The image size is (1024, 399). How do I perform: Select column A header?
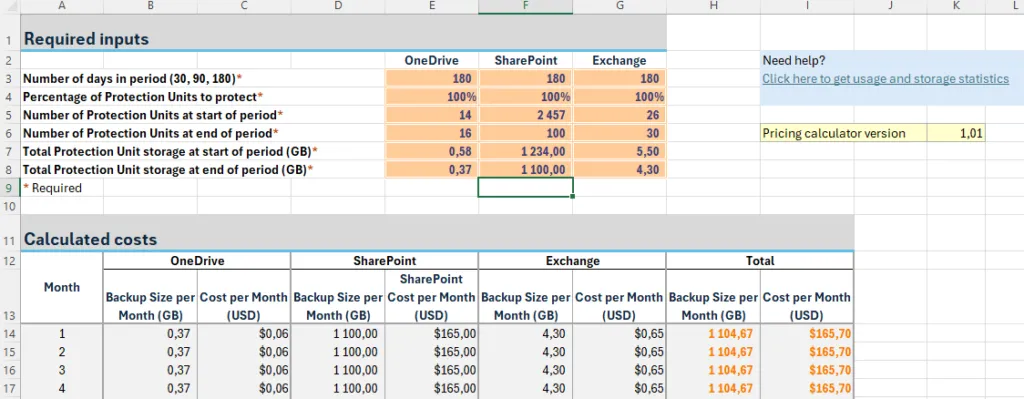click(x=62, y=6)
